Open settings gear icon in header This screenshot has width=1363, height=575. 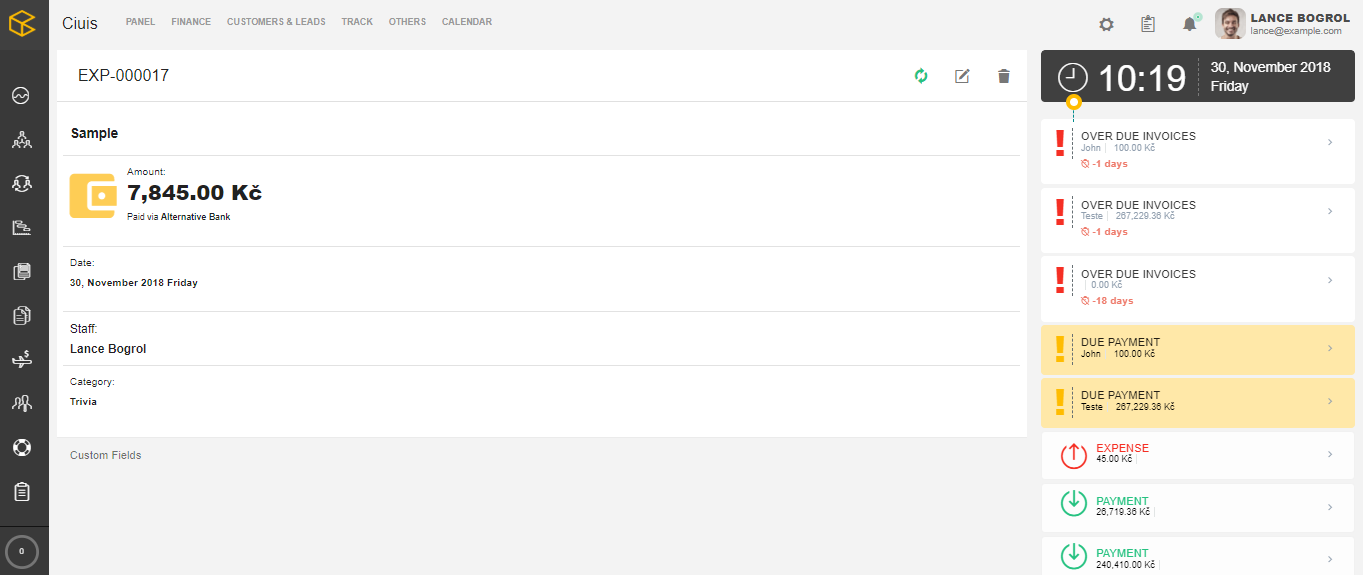[x=1106, y=24]
